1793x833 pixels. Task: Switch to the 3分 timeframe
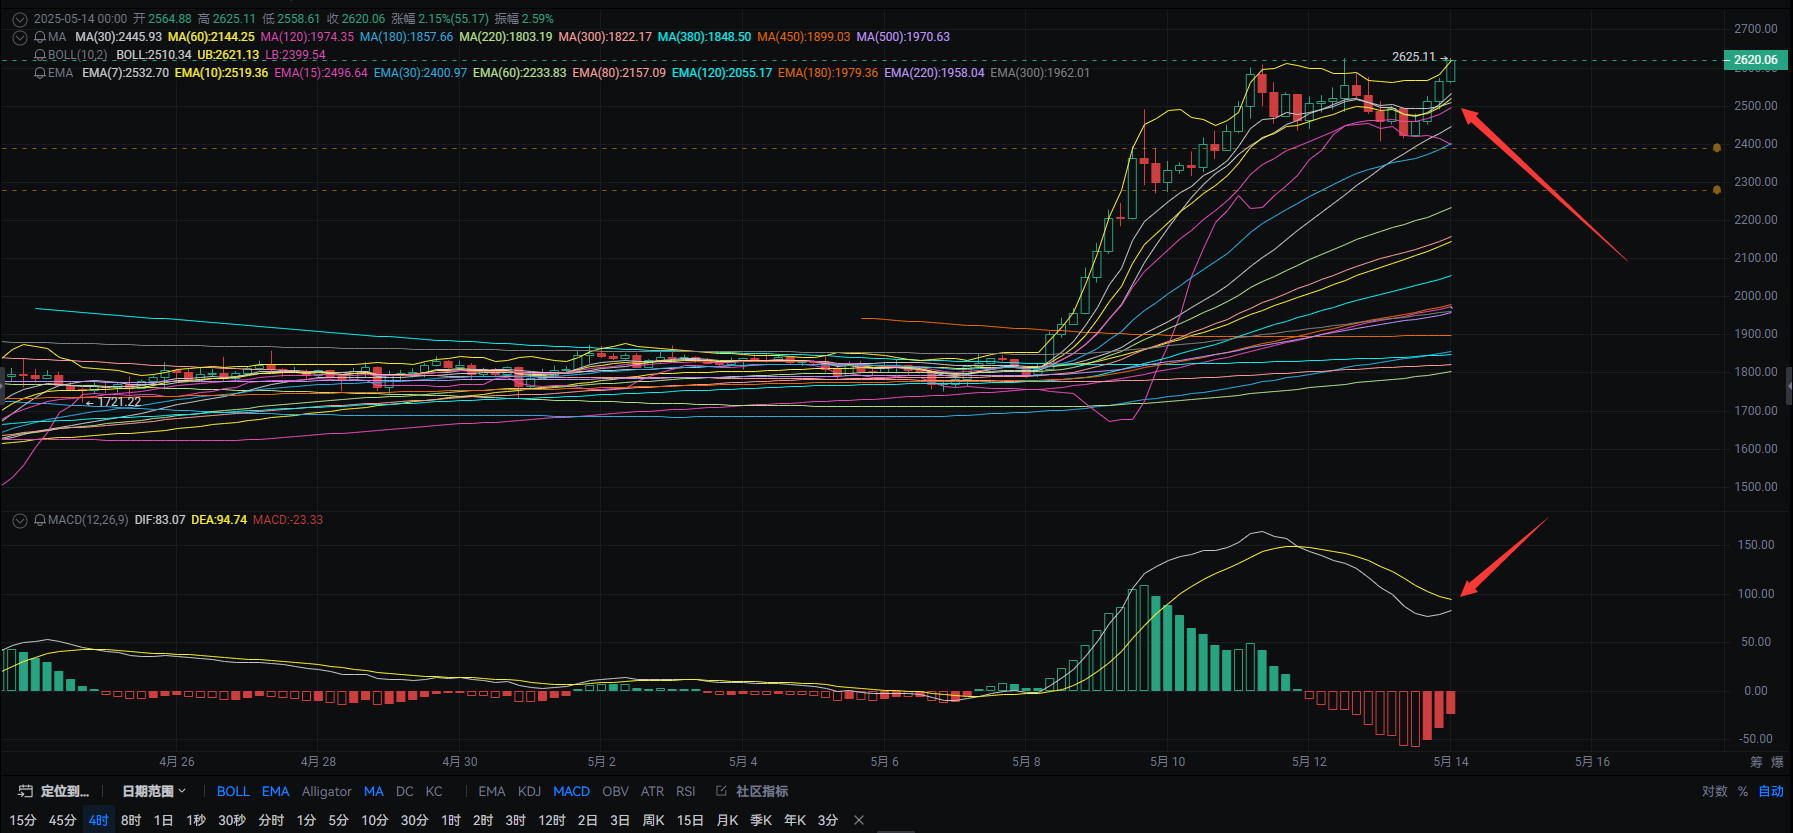(x=827, y=820)
